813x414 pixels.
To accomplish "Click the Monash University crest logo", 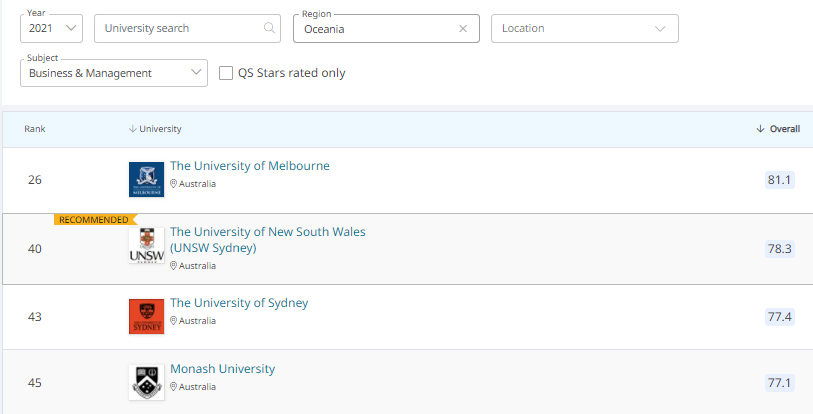I will [x=146, y=382].
